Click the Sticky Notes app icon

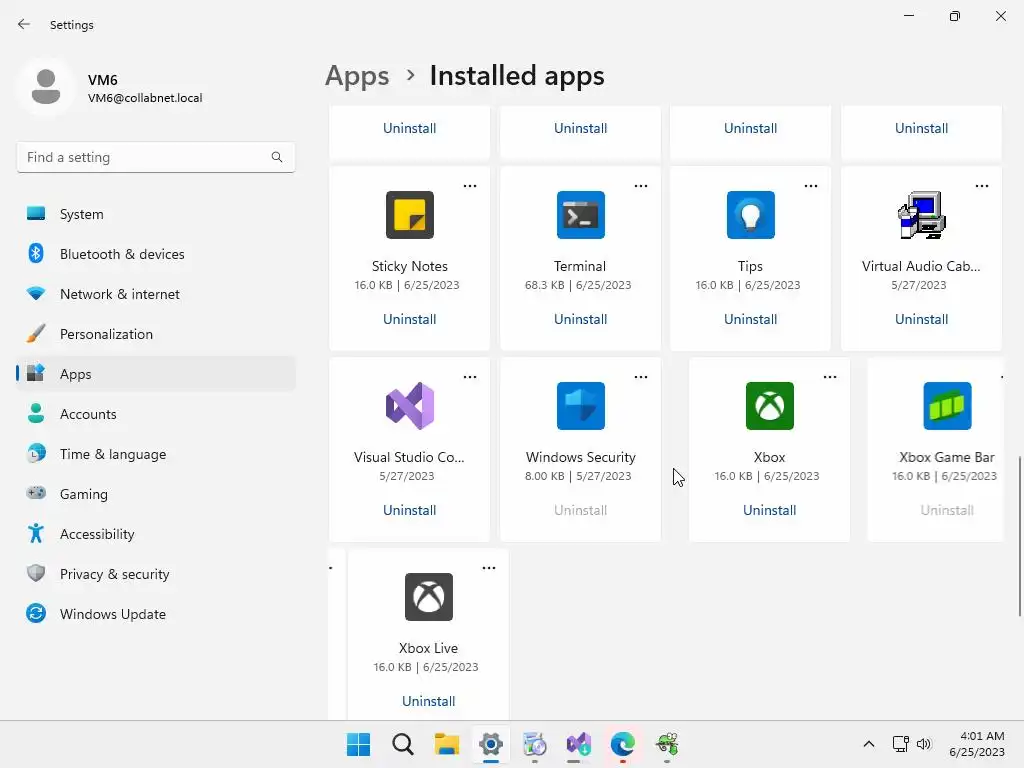tap(409, 215)
